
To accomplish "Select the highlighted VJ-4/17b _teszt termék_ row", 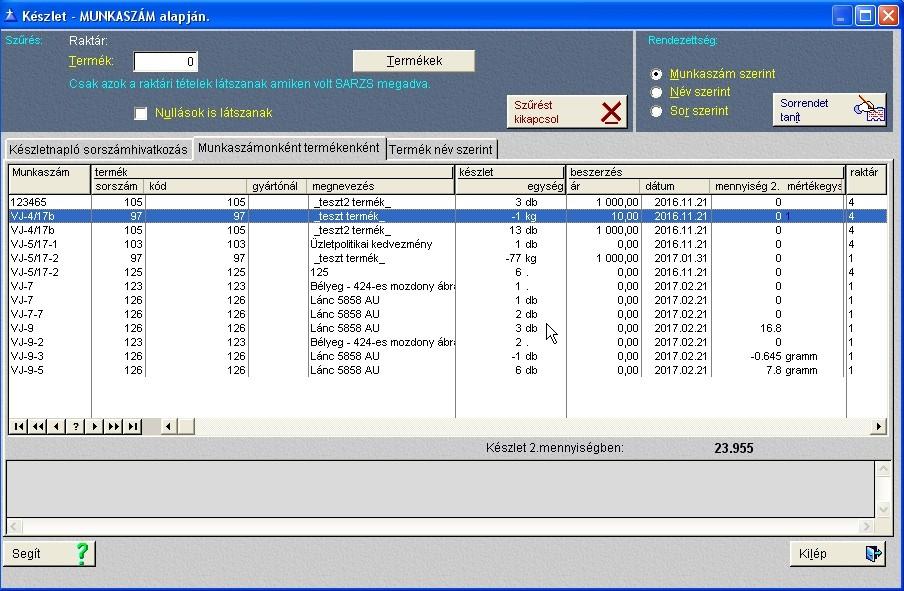I will tap(447, 216).
